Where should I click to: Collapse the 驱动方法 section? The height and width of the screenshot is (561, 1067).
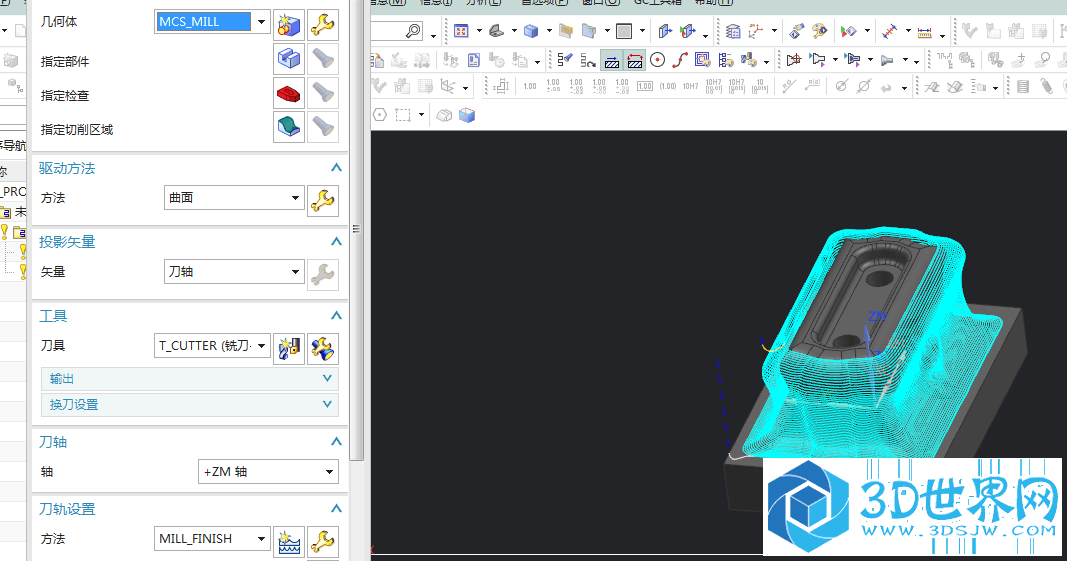pyautogui.click(x=335, y=167)
